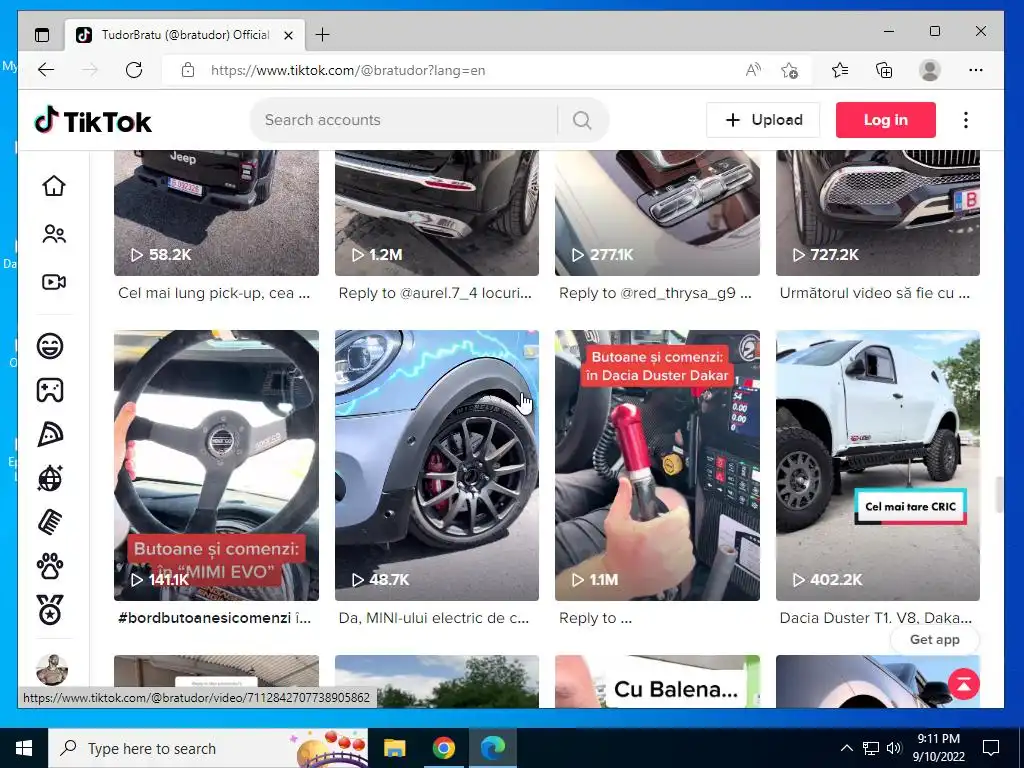Open the MINI wheel video with 48.7K views
The height and width of the screenshot is (768, 1024).
(437, 465)
